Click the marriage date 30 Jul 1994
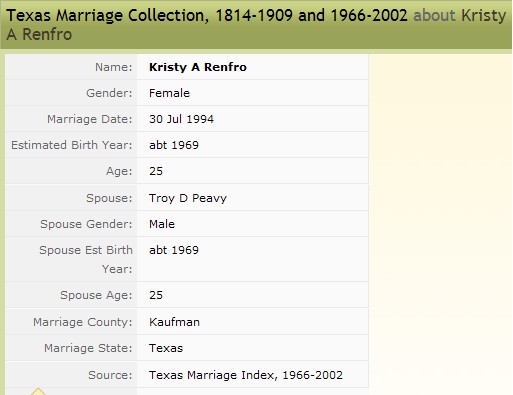 click(x=181, y=119)
